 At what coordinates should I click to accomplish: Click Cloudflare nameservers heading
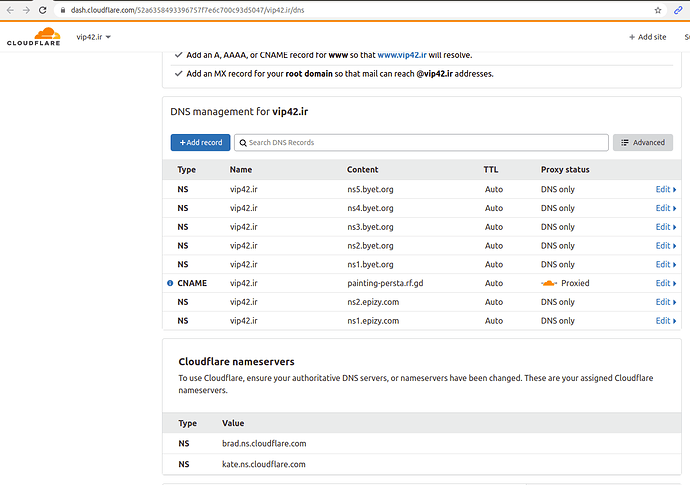pyautogui.click(x=236, y=362)
